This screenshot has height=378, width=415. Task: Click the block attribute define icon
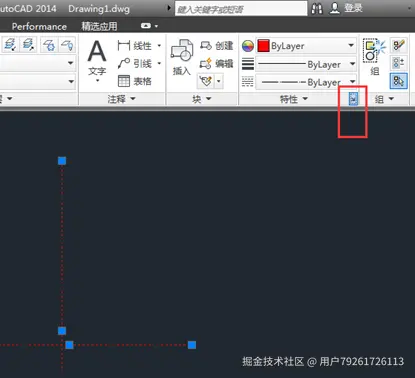click(x=206, y=81)
